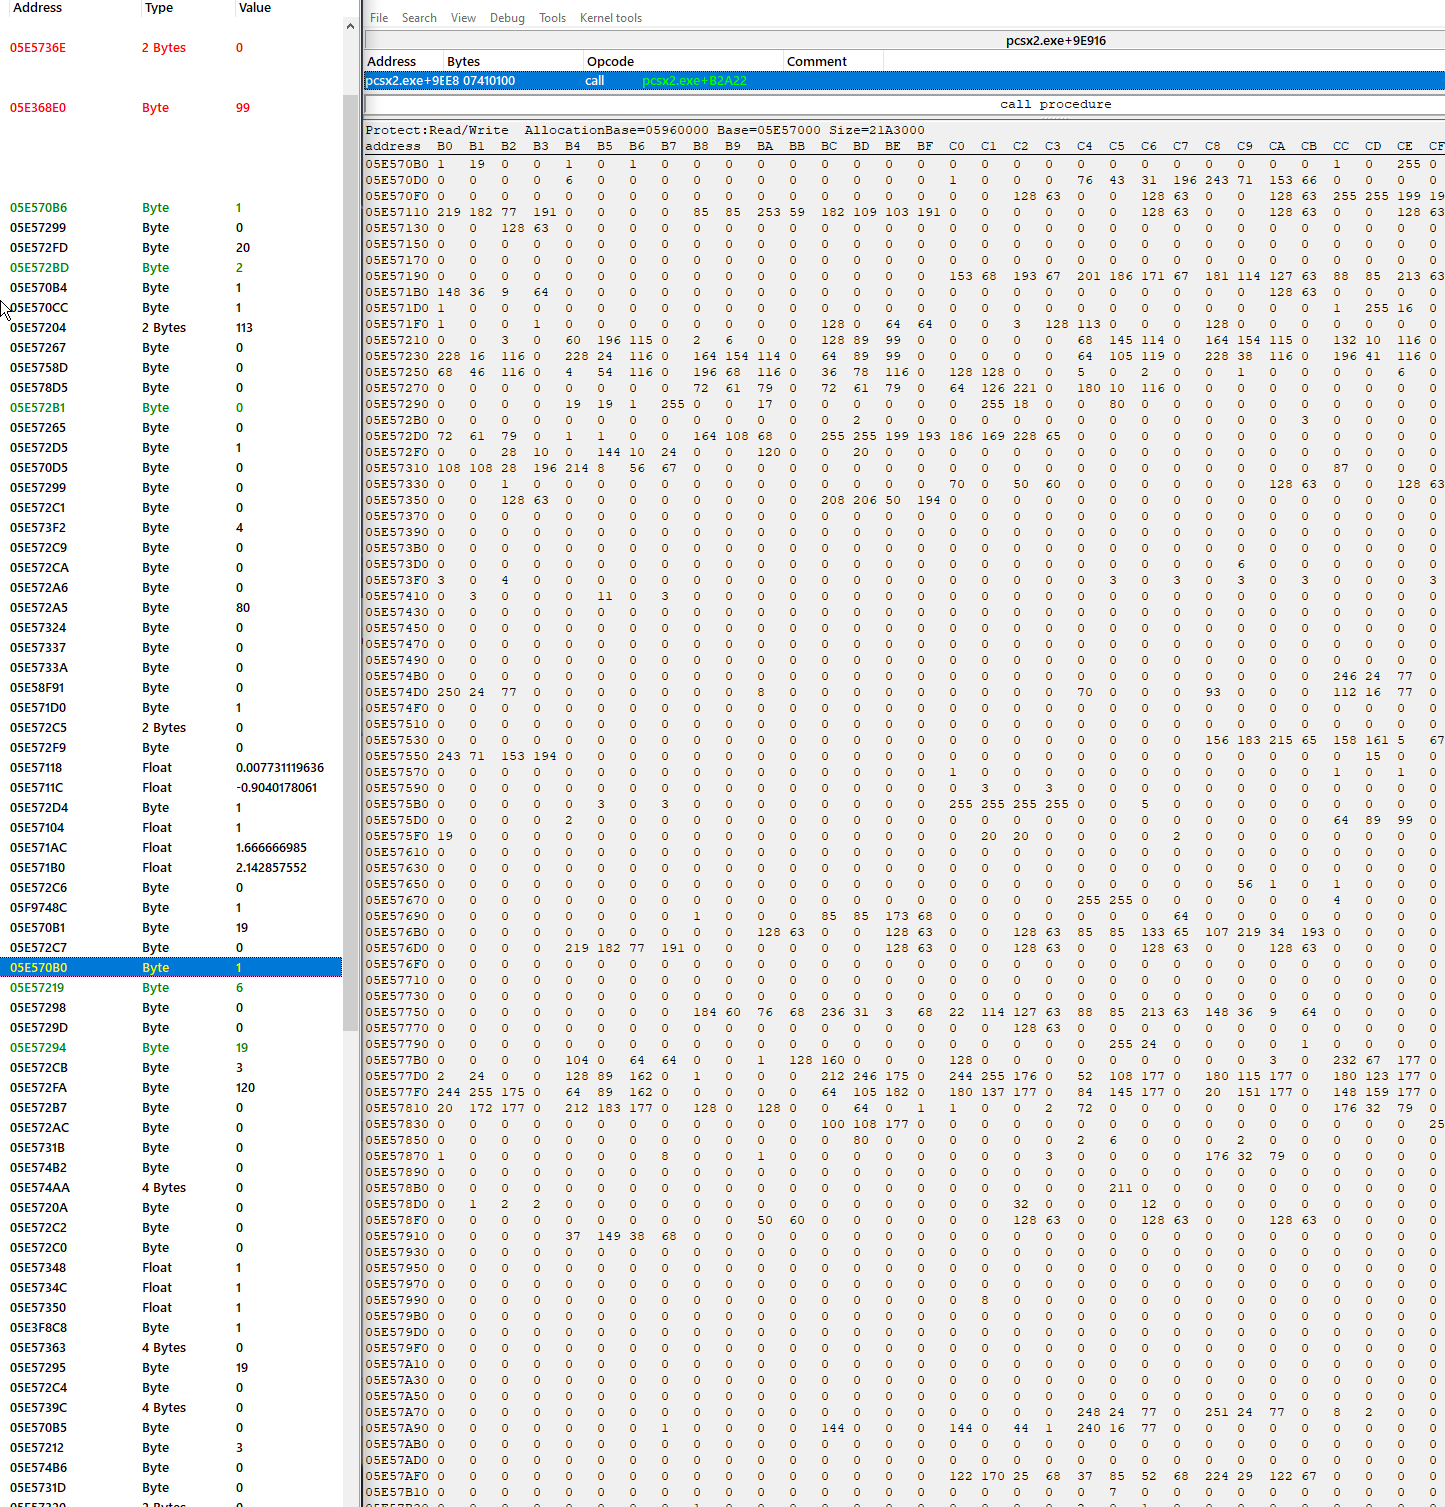This screenshot has width=1445, height=1507.
Task: Click the Bytes column header in disassembler
Action: [463, 61]
